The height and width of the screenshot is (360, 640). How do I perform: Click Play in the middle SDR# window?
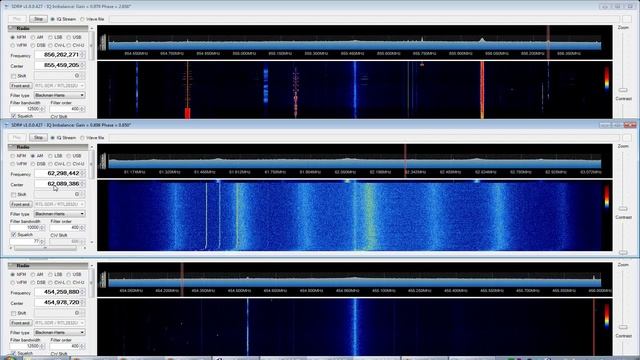click(x=17, y=138)
